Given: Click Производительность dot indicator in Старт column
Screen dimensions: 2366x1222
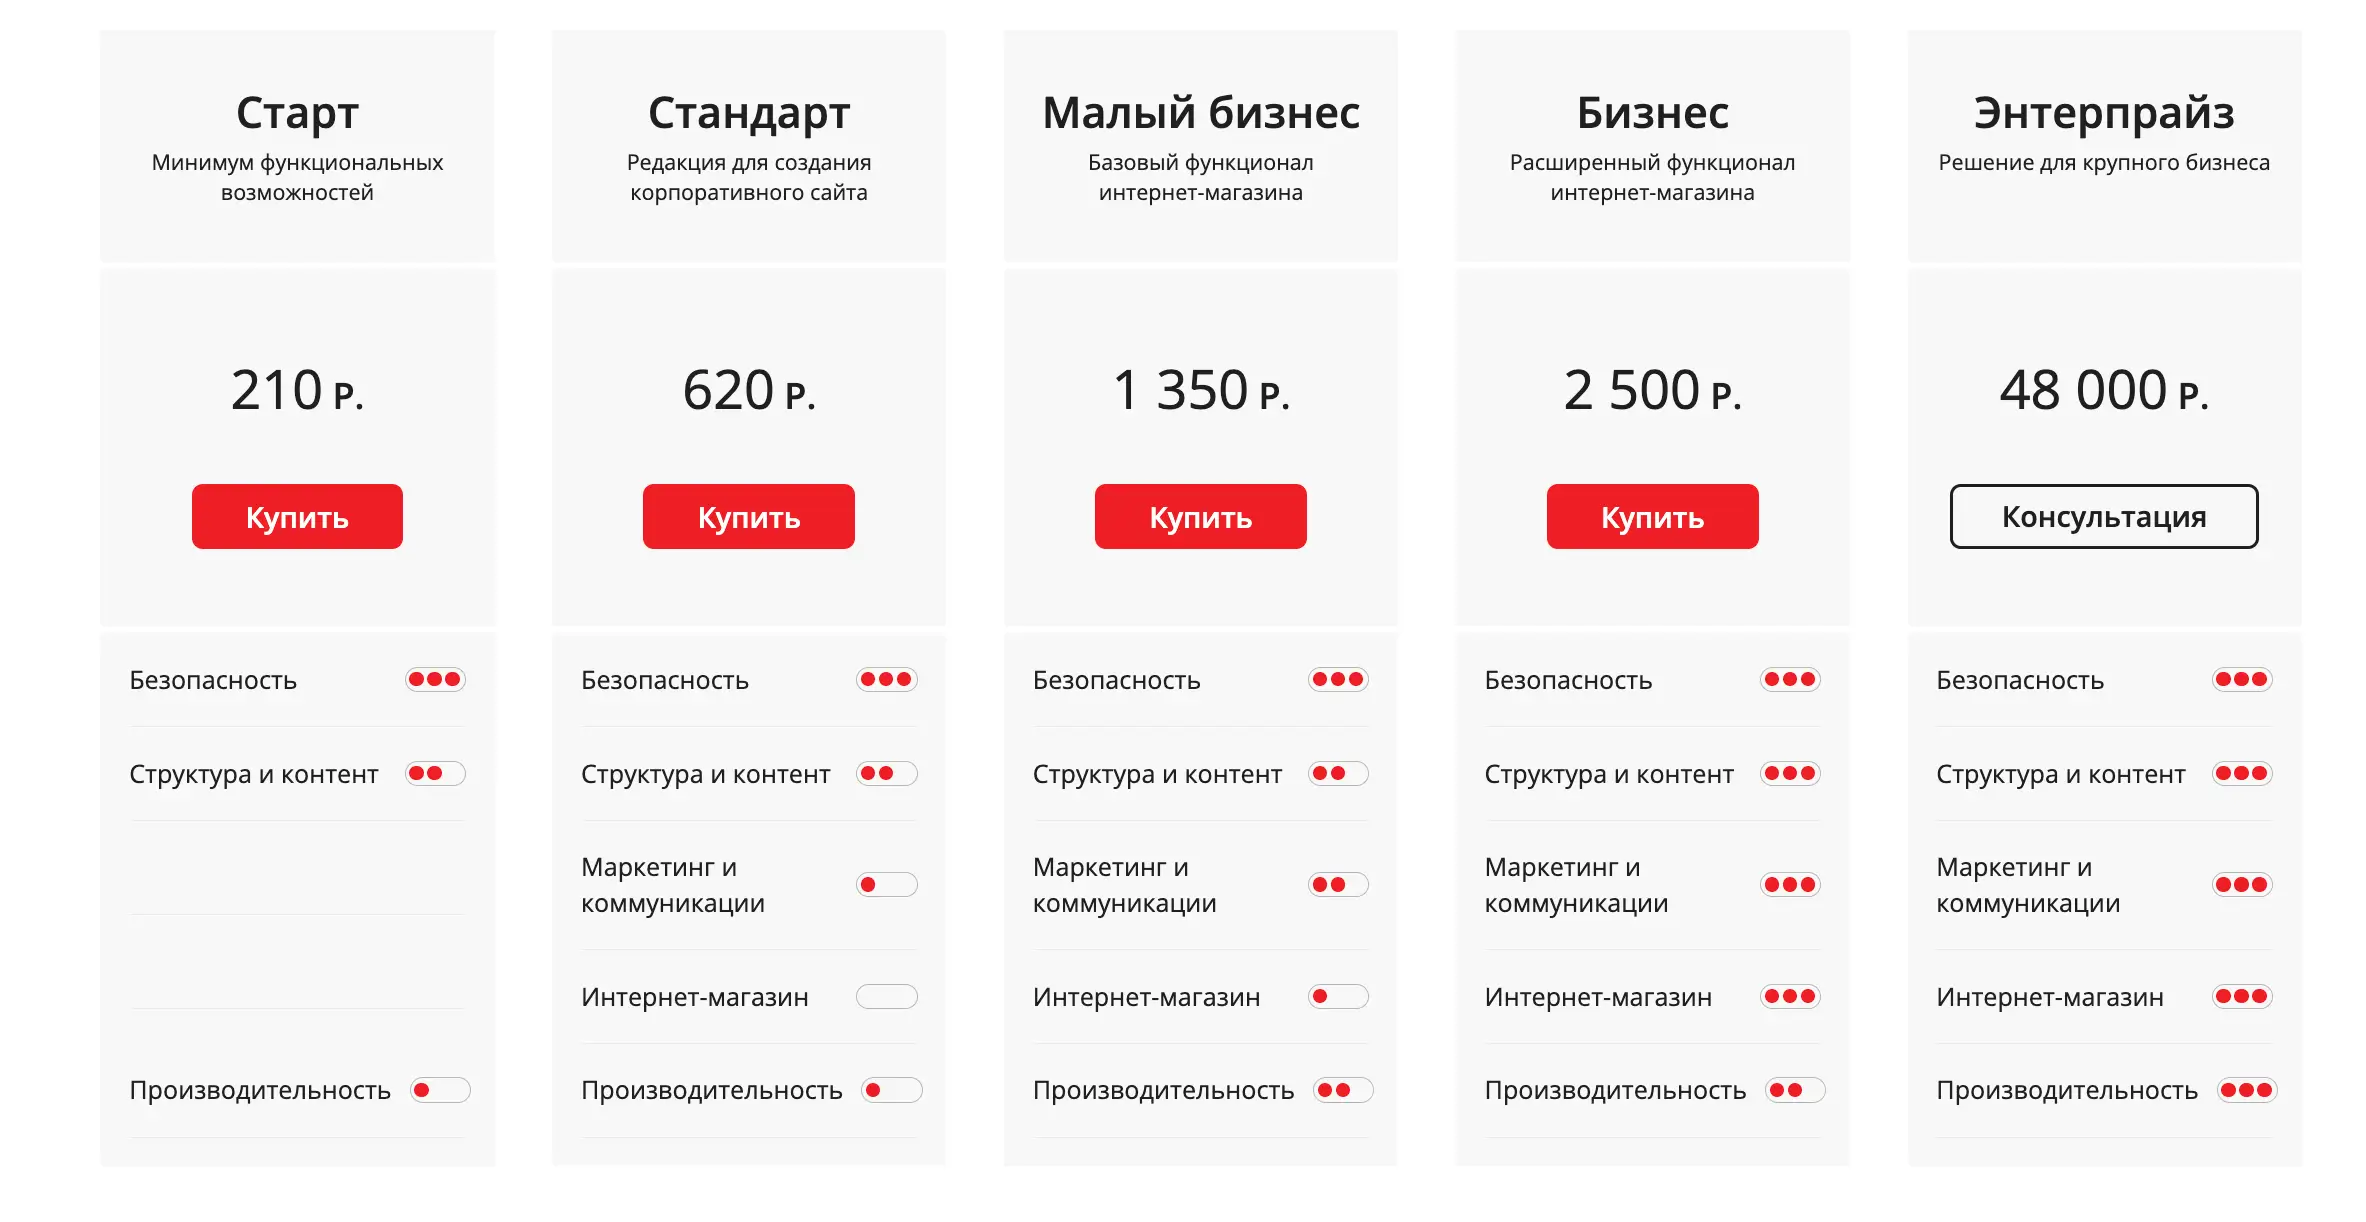Looking at the screenshot, I should point(440,1090).
